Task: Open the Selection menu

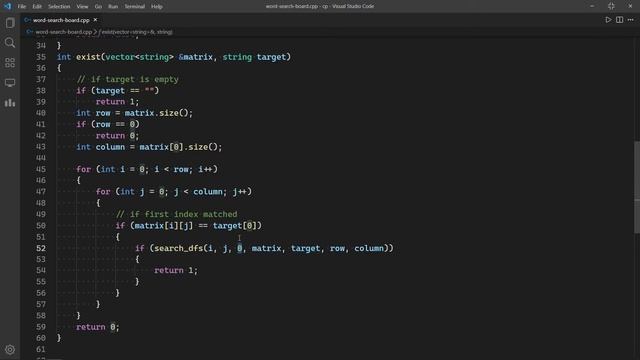Action: click(59, 7)
